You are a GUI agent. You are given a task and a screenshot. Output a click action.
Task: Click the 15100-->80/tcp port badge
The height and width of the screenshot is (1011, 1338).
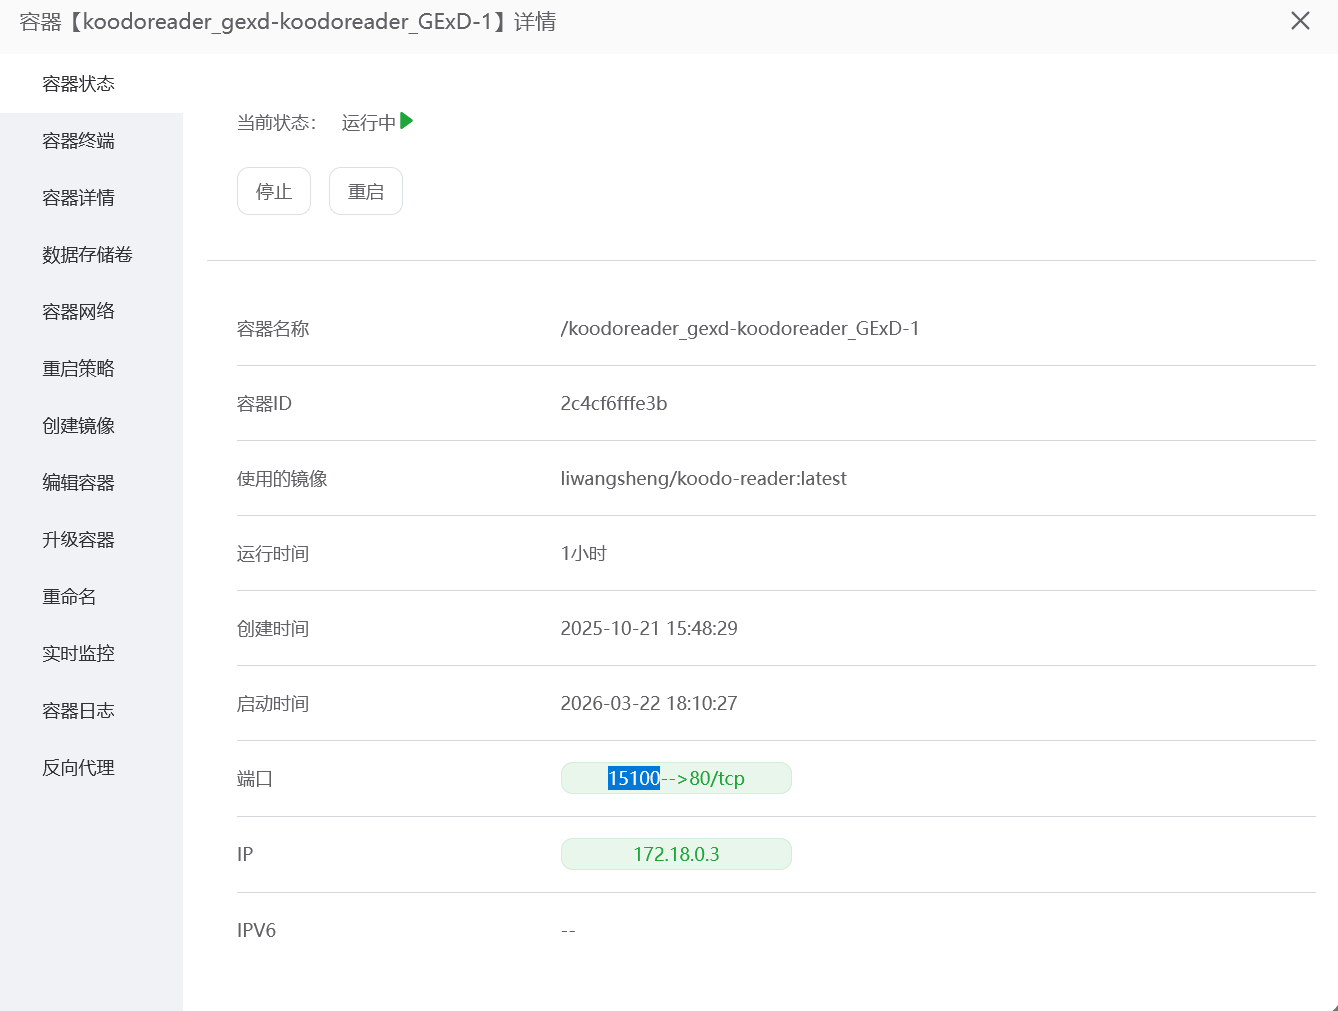676,778
